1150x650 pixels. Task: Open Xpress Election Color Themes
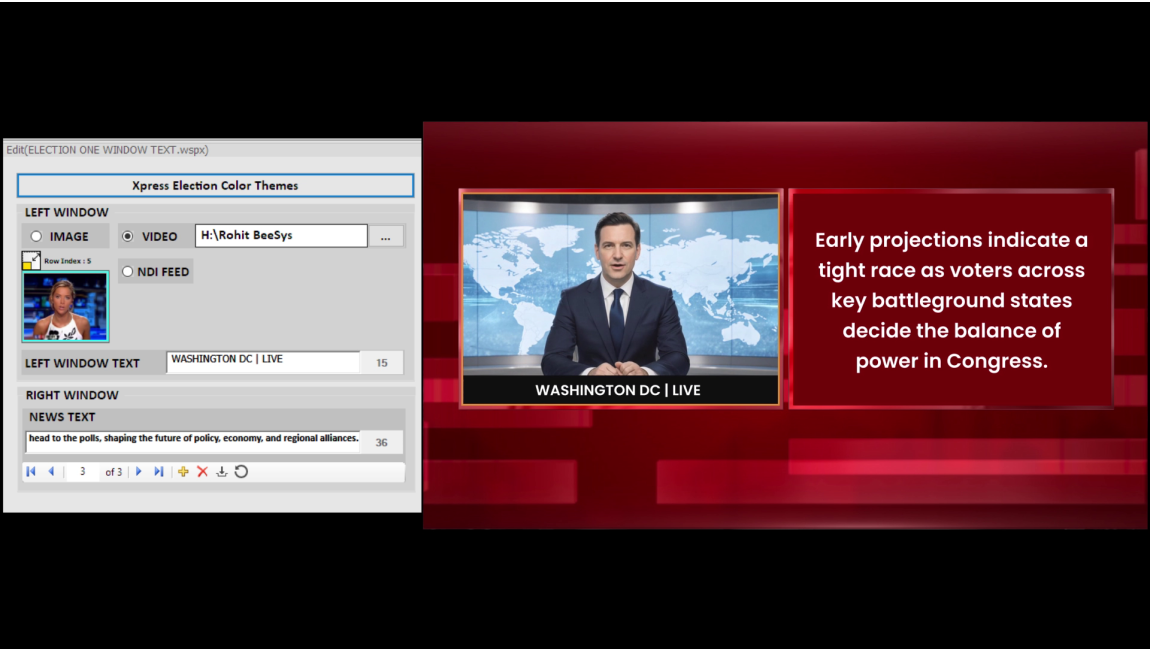click(215, 185)
